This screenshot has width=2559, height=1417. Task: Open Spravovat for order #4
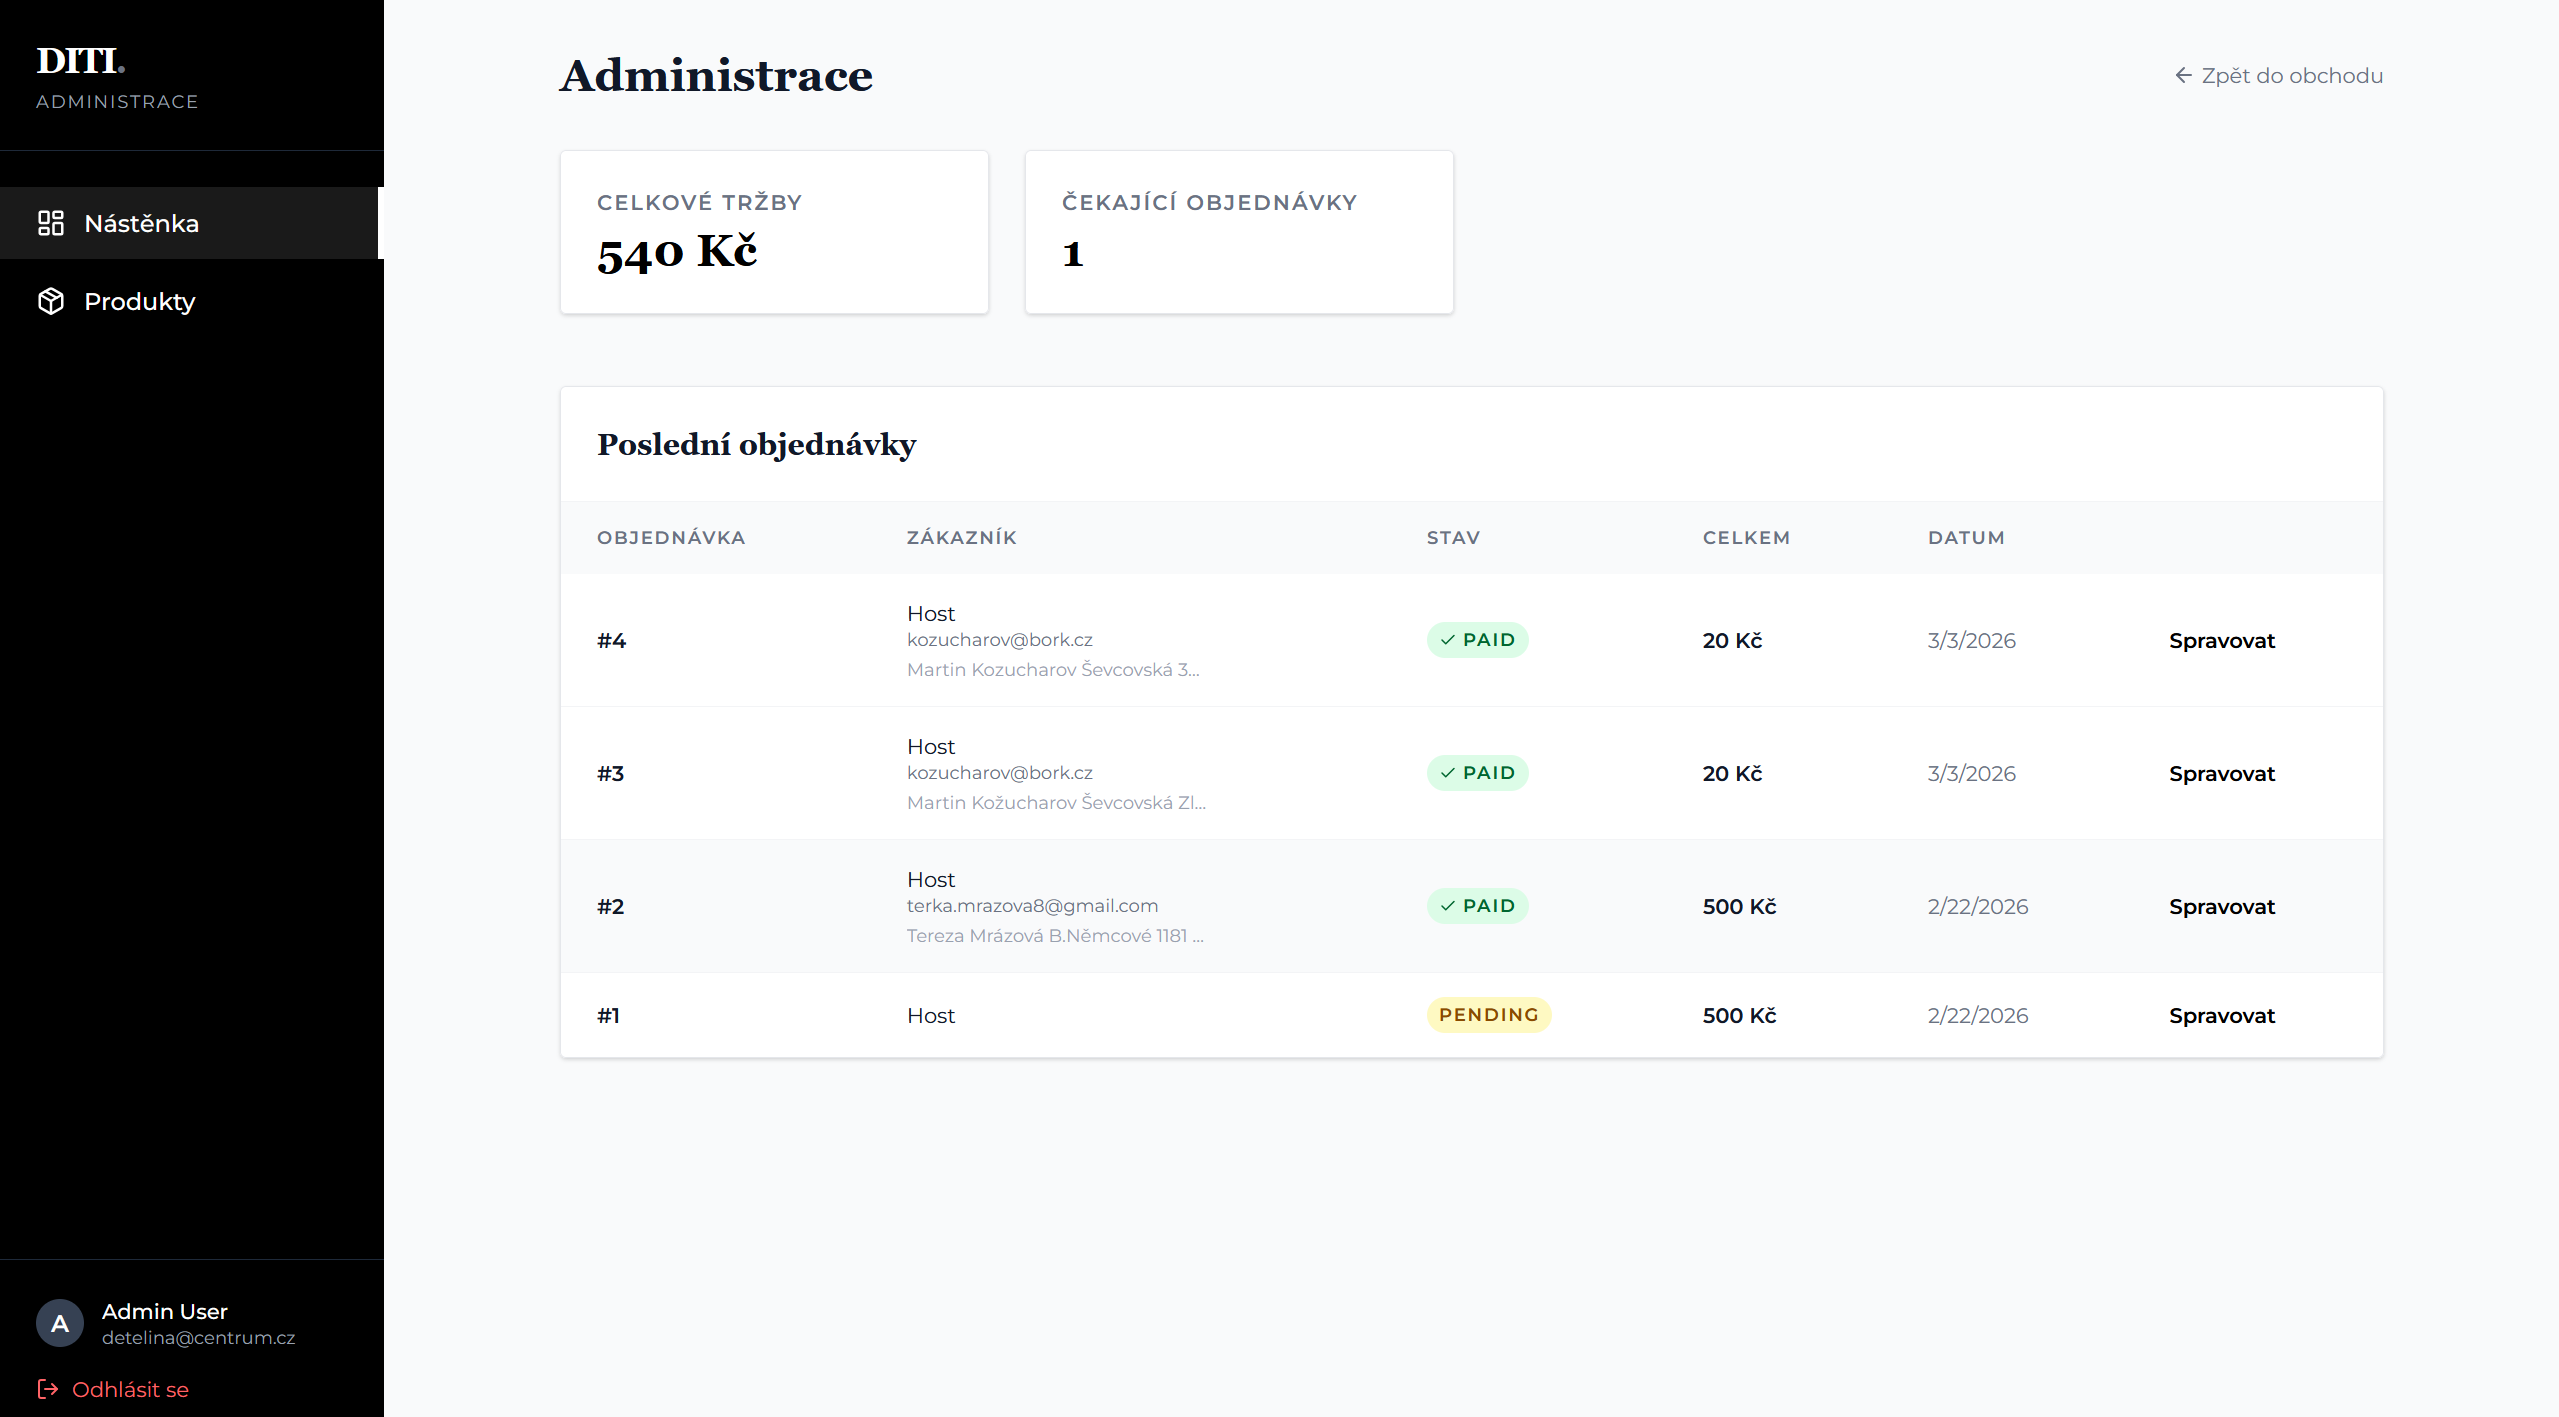click(x=2221, y=640)
